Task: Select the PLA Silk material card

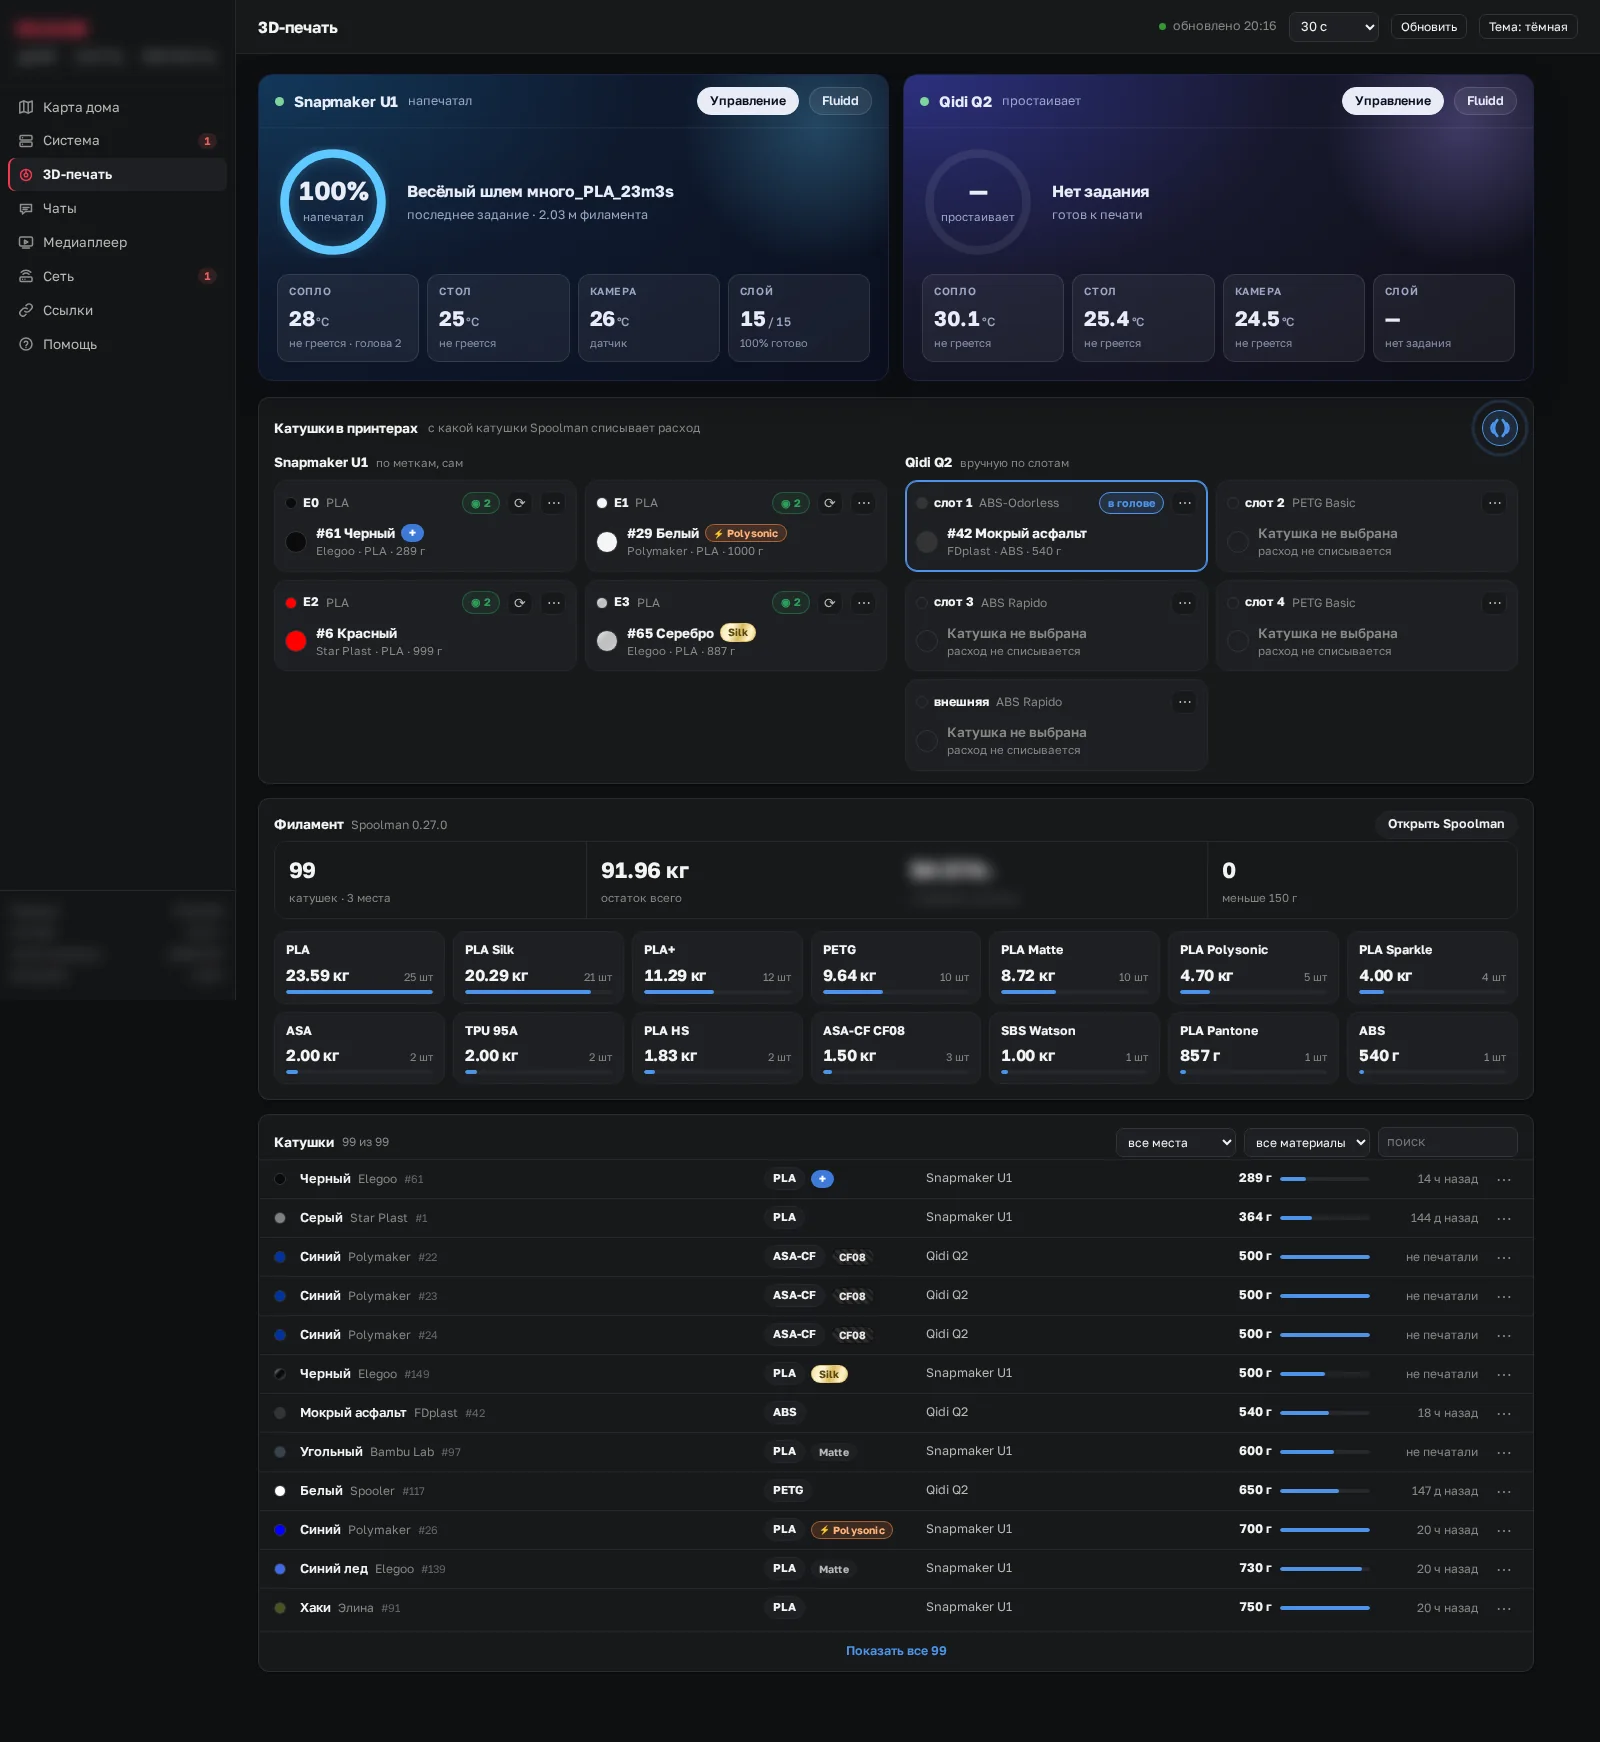Action: point(538,967)
